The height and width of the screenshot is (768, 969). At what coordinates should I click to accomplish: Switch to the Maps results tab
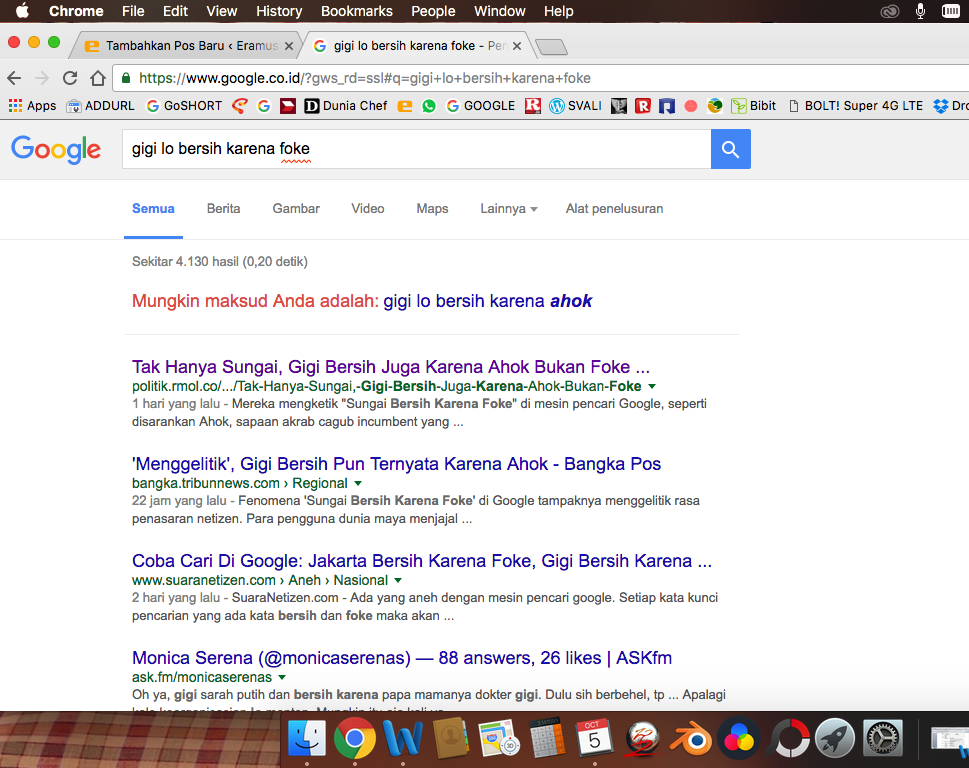(433, 209)
